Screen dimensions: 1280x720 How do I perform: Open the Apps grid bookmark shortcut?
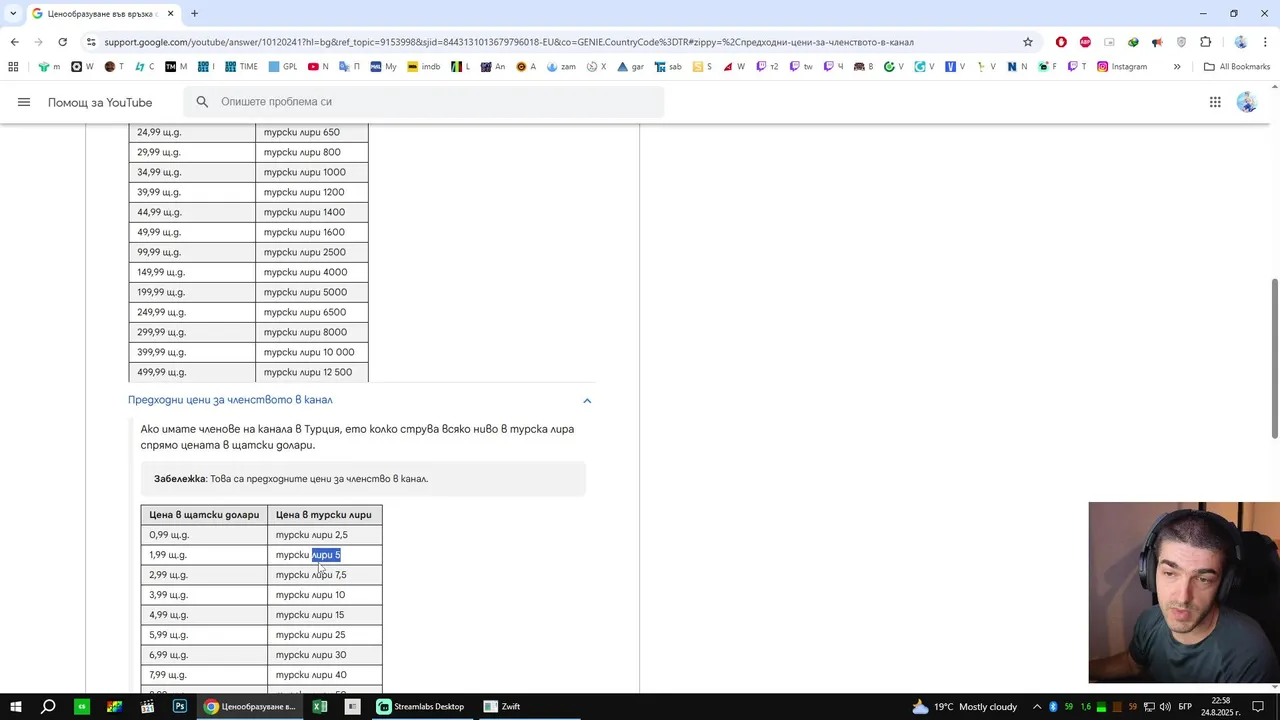[x=13, y=67]
